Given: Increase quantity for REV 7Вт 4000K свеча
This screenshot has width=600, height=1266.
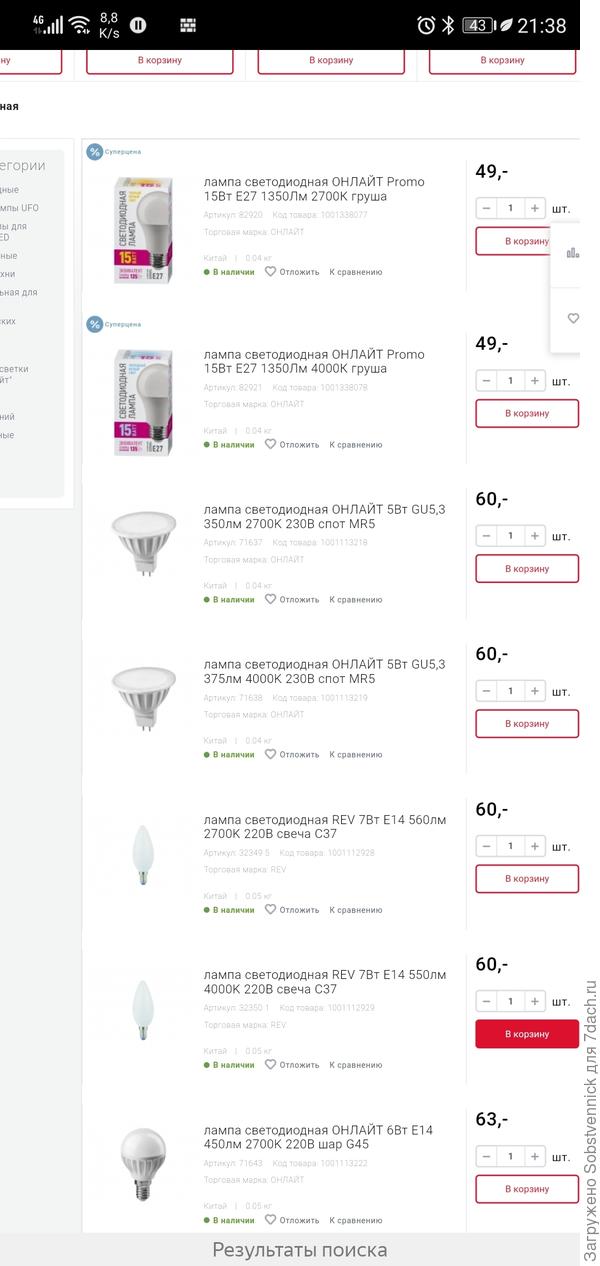Looking at the screenshot, I should pyautogui.click(x=535, y=1001).
